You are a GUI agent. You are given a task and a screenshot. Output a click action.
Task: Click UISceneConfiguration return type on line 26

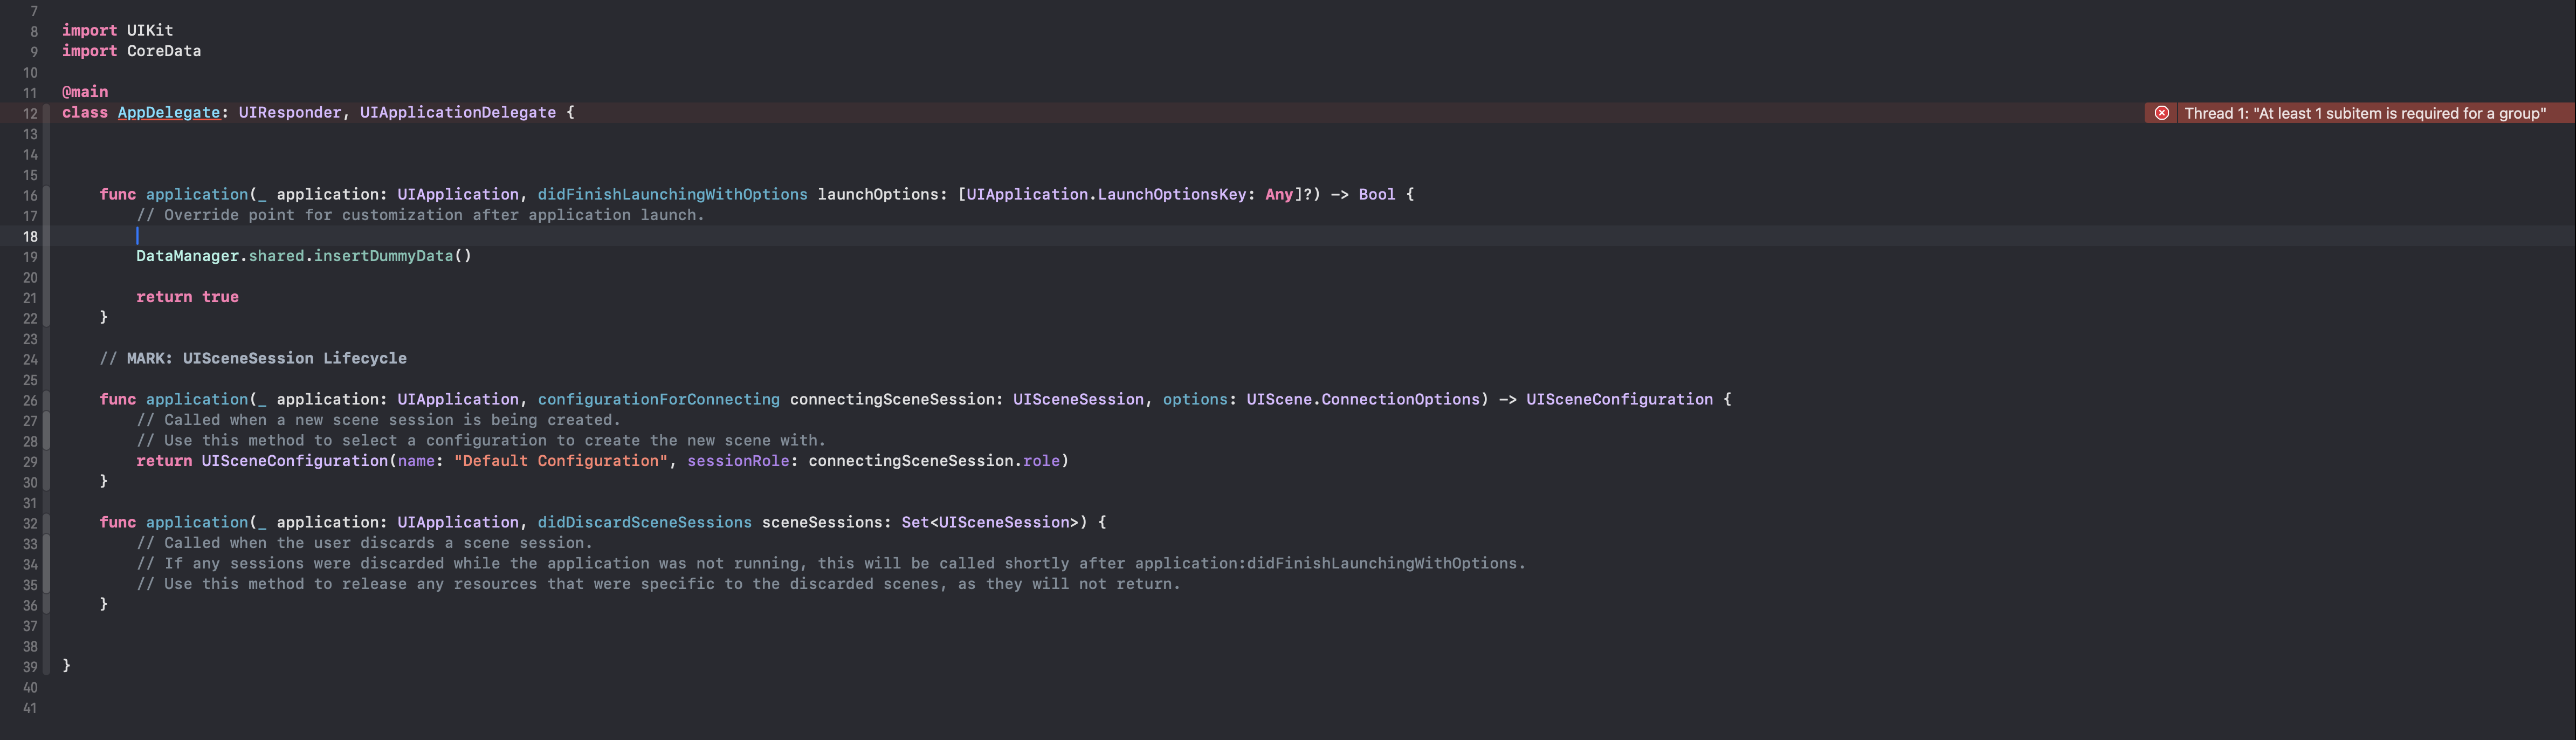(1619, 399)
